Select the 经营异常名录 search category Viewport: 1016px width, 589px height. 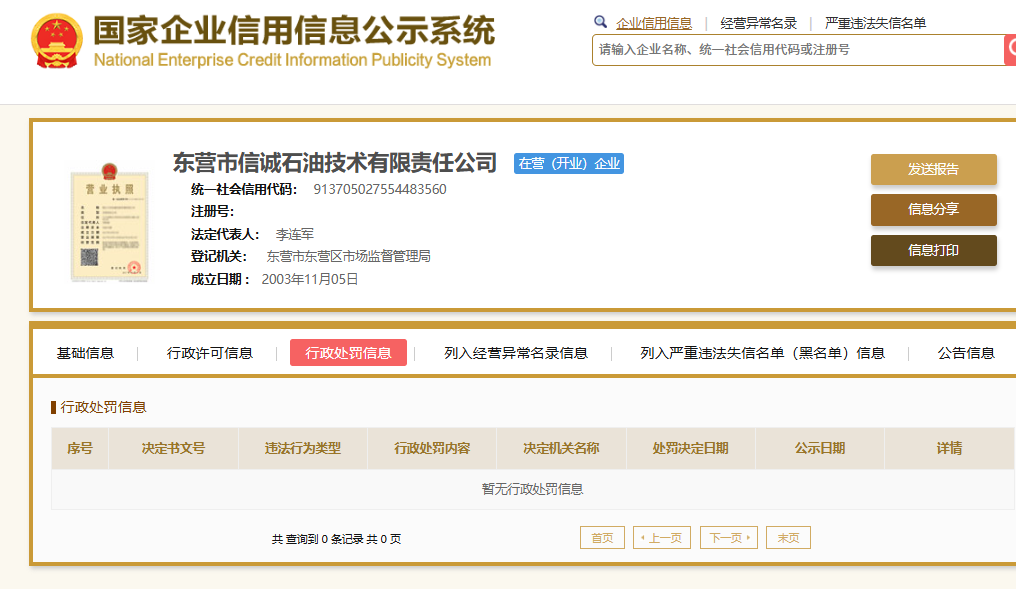pyautogui.click(x=758, y=23)
